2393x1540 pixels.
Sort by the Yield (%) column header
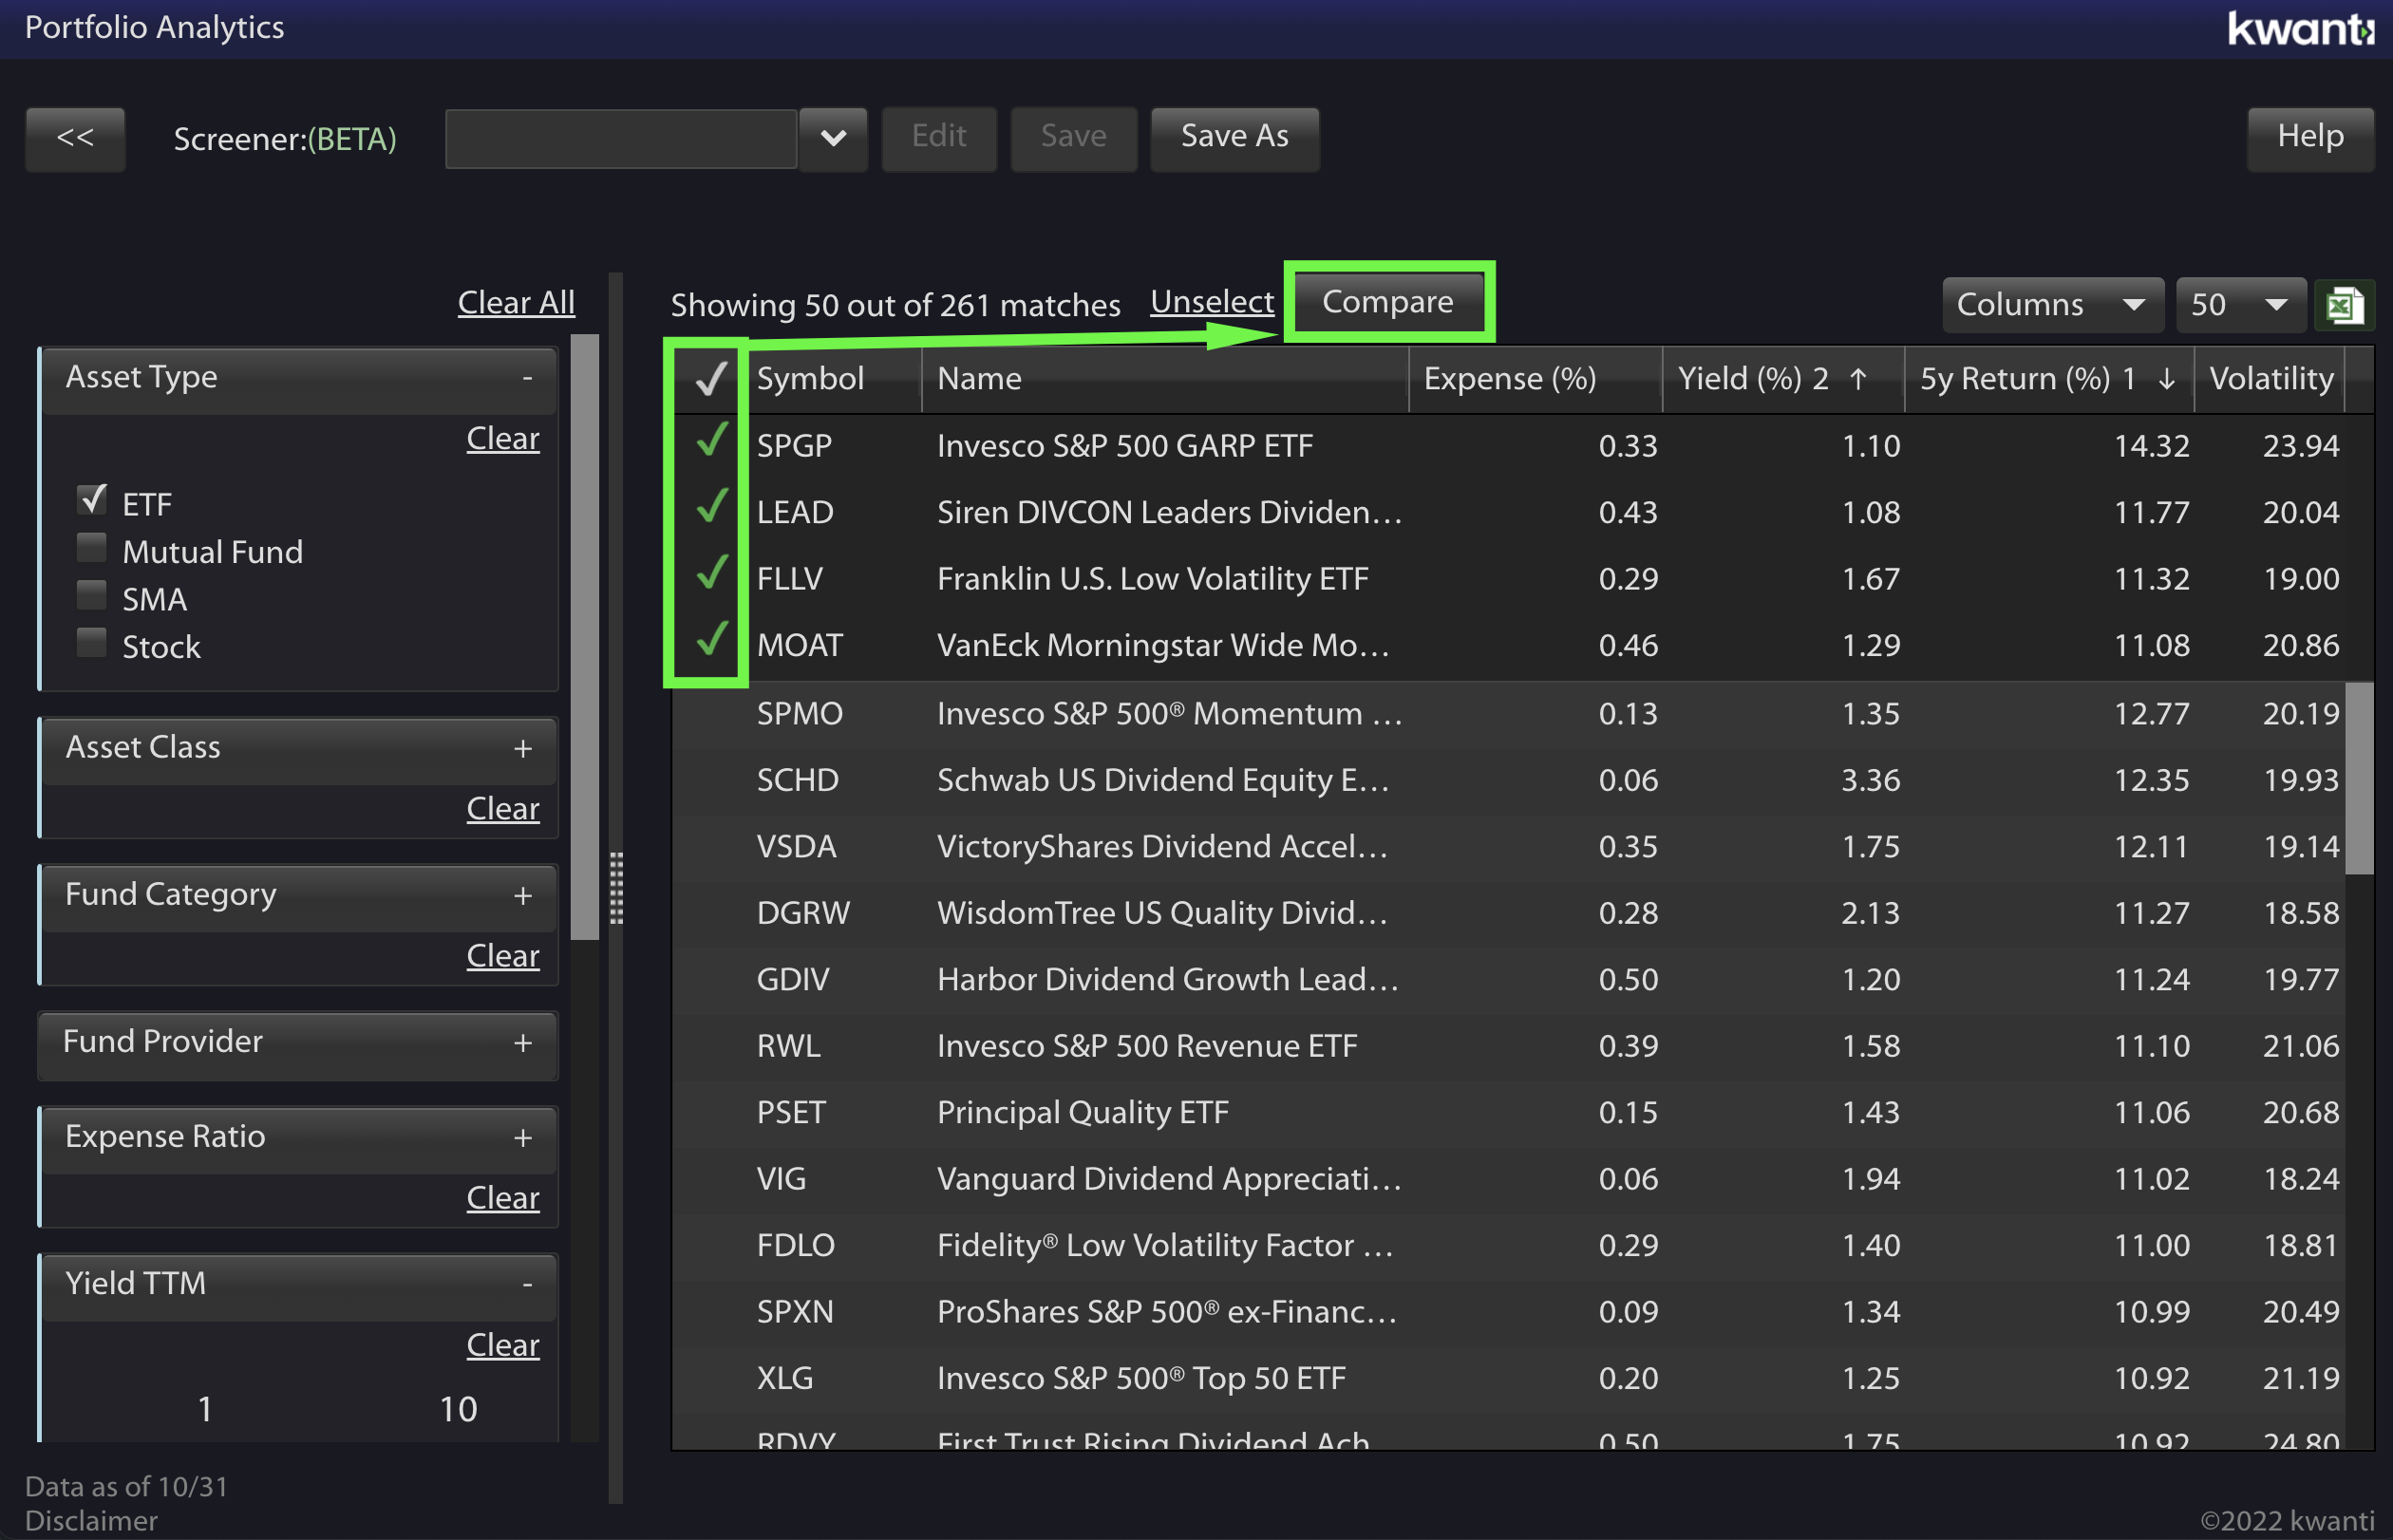tap(1783, 379)
